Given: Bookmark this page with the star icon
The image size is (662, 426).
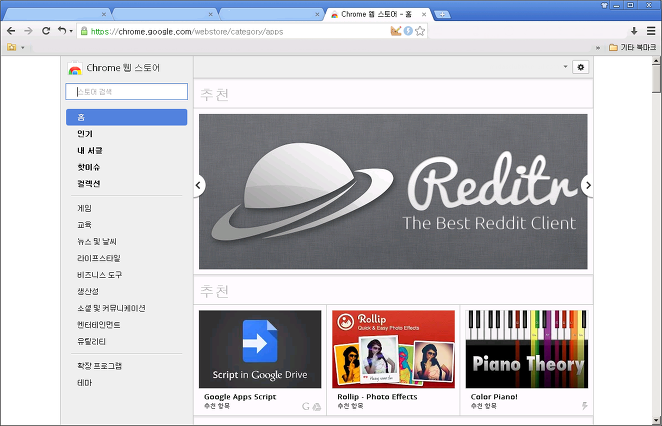Looking at the screenshot, I should coord(420,31).
